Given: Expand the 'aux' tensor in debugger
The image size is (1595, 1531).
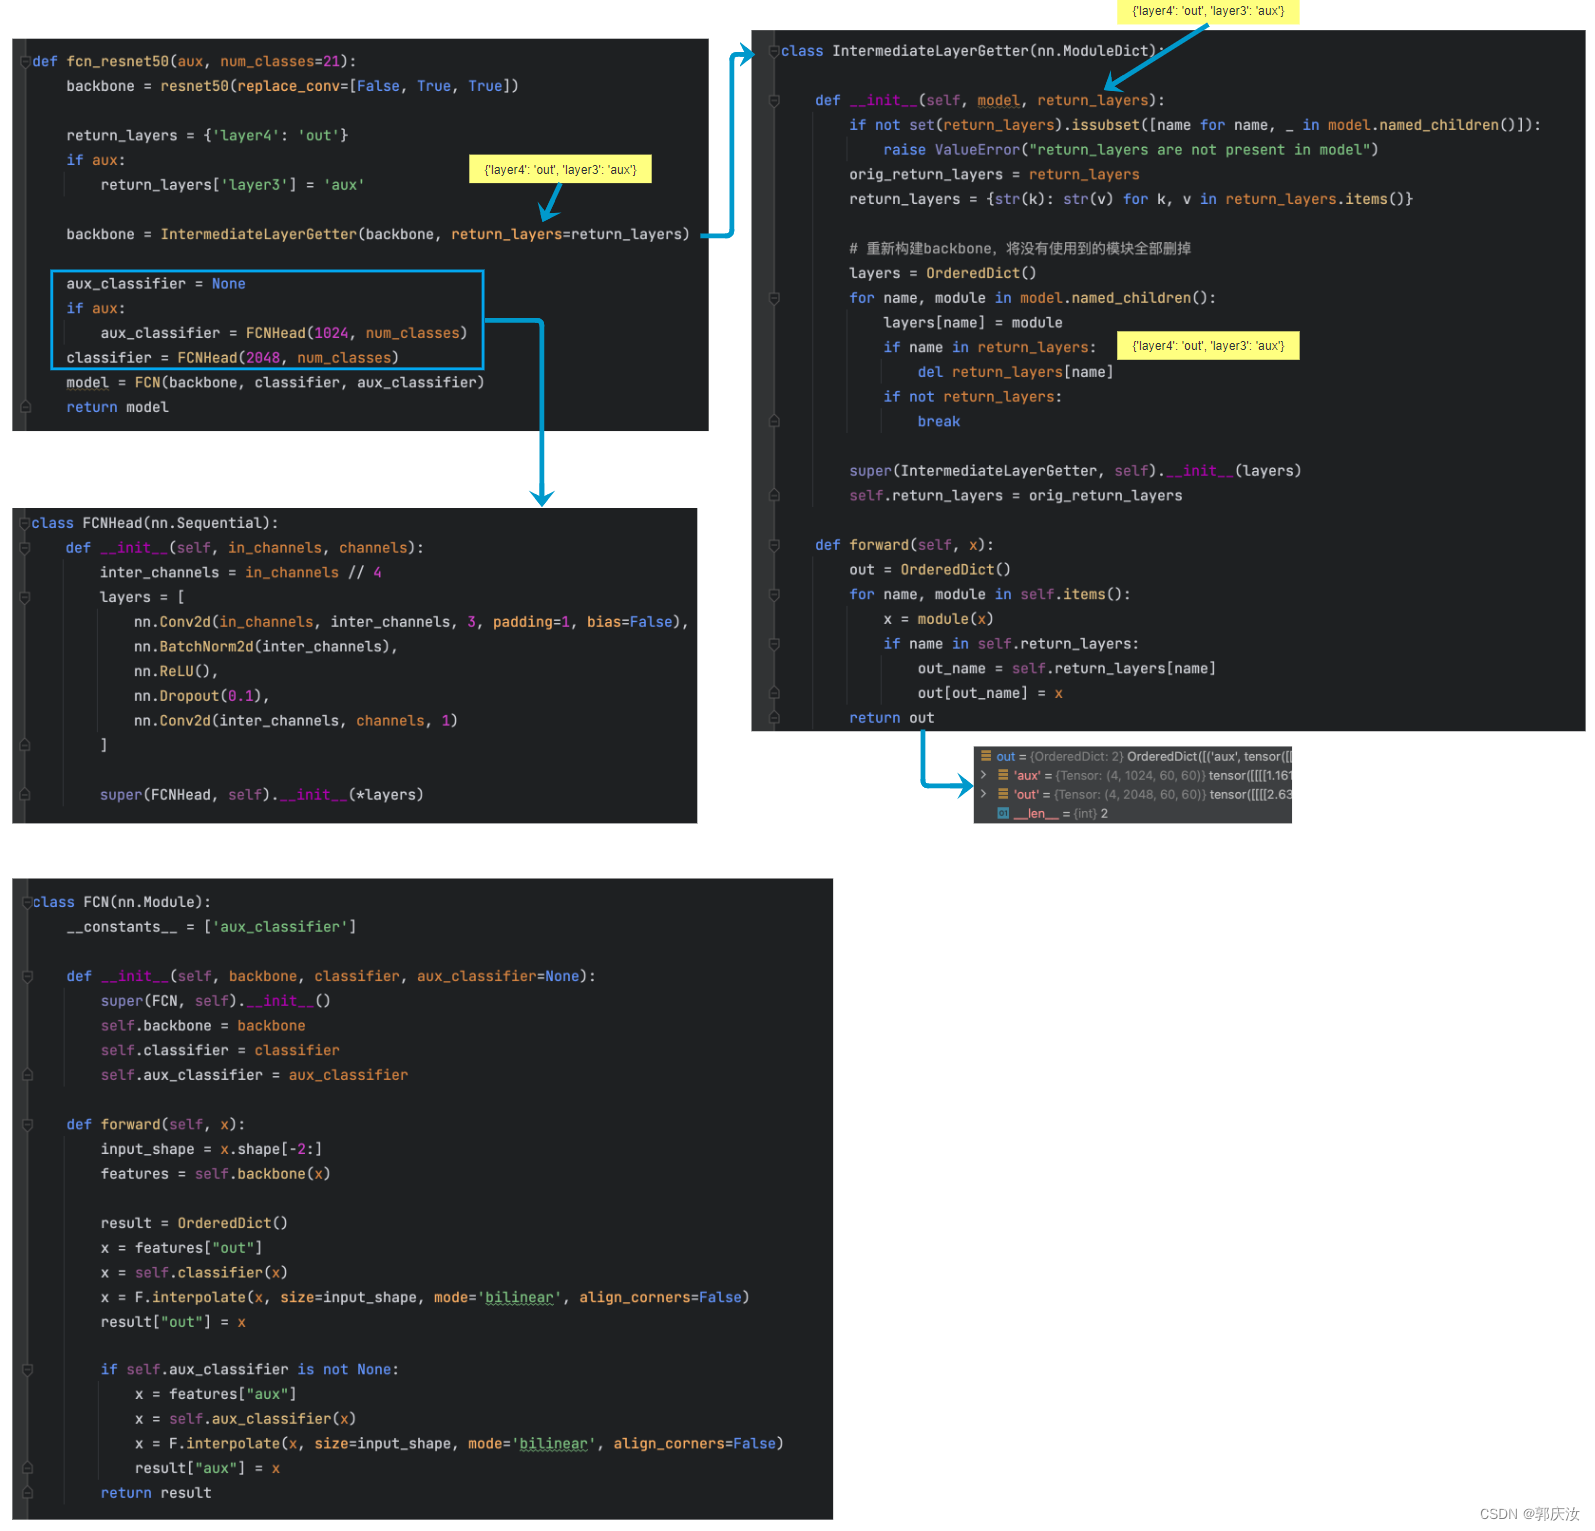Looking at the screenshot, I should point(984,775).
